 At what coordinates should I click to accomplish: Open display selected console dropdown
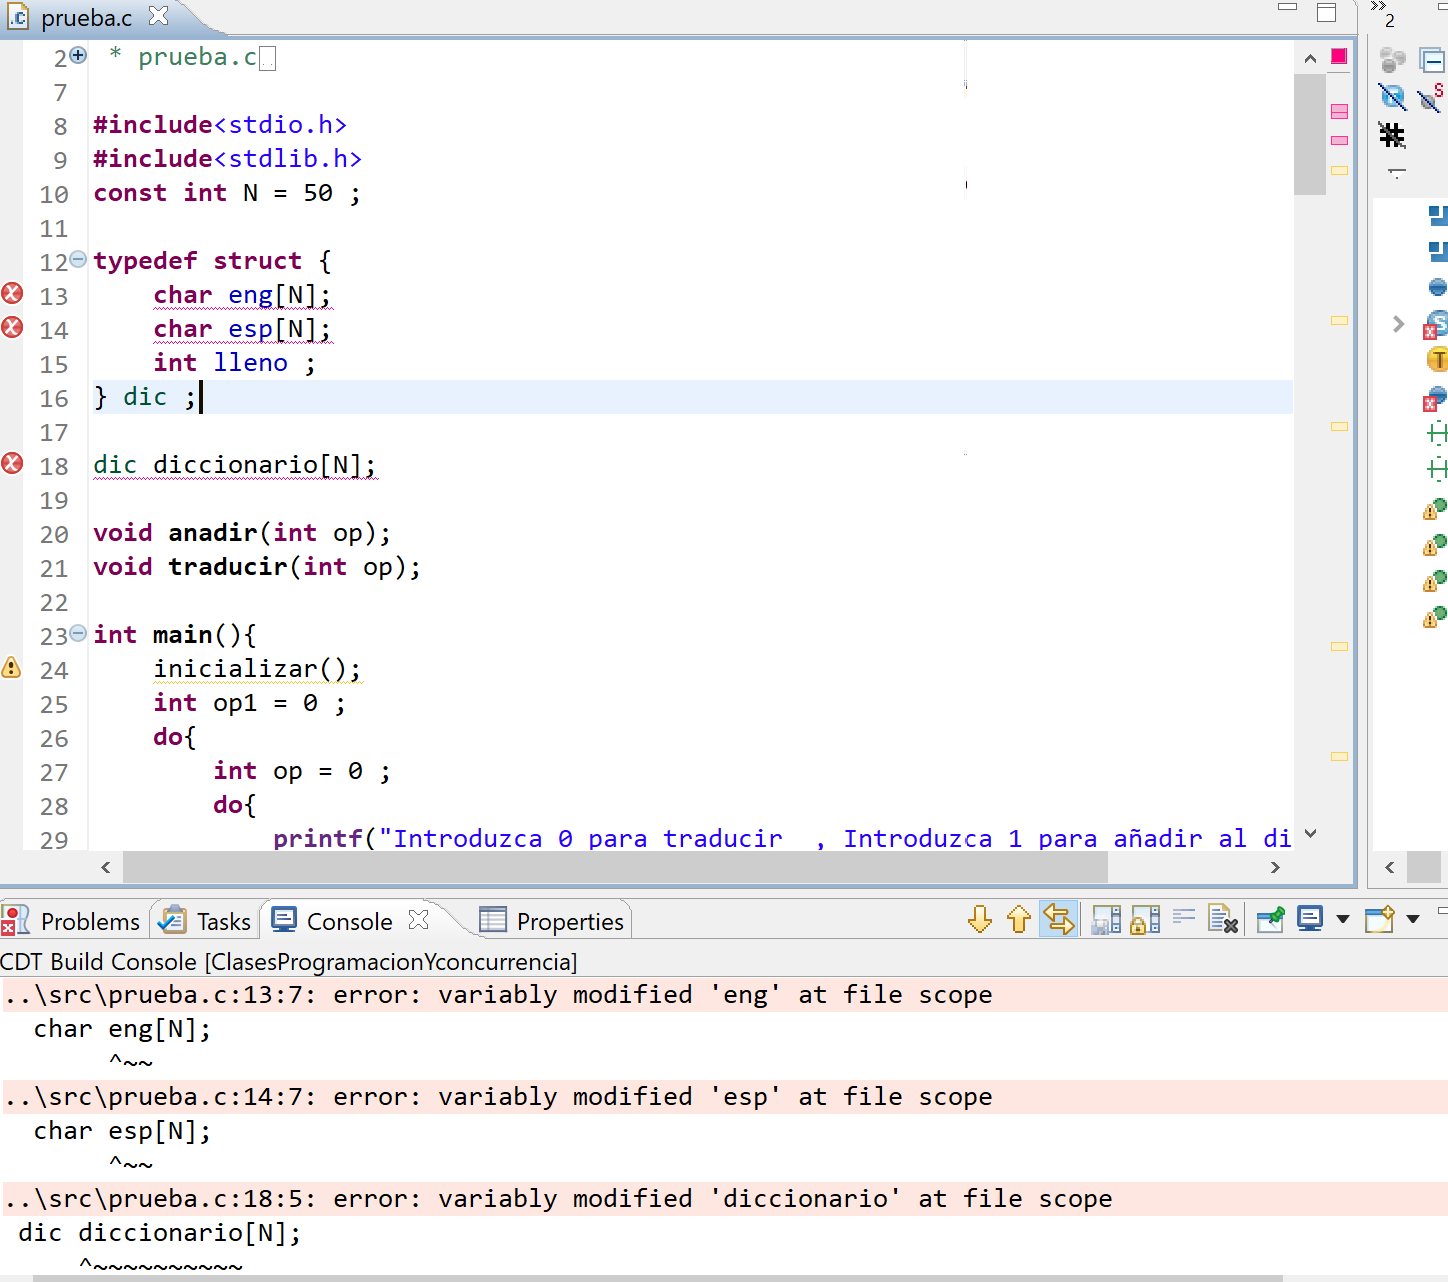pyautogui.click(x=1343, y=919)
